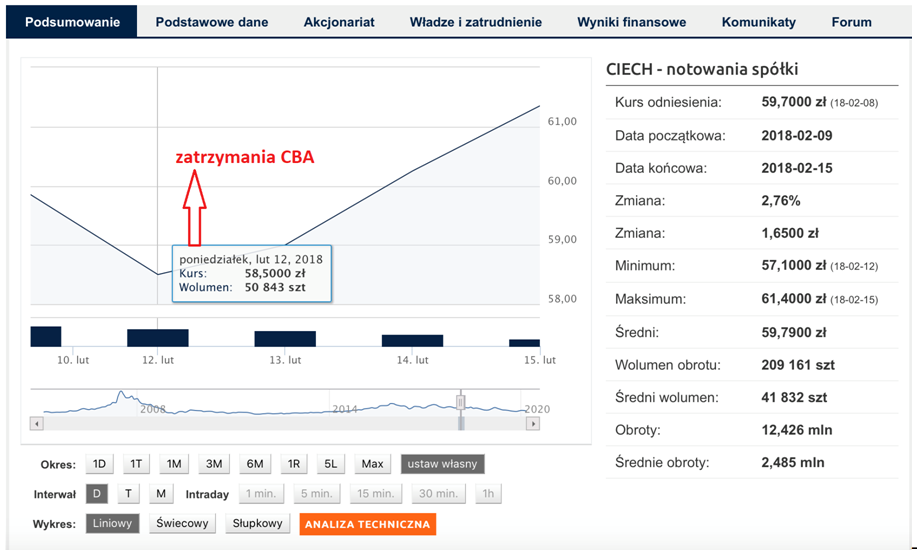Click the 13. lut volume bar

(x=285, y=339)
